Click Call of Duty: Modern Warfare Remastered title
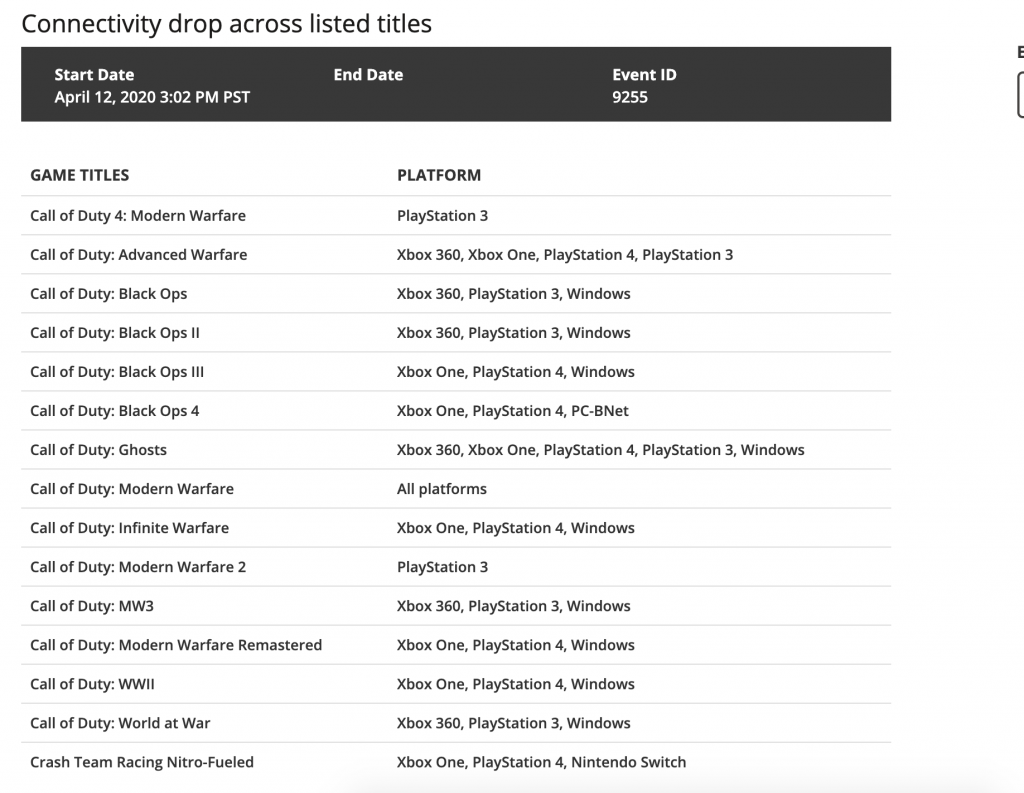Screen dimensions: 1024x793 [x=176, y=645]
